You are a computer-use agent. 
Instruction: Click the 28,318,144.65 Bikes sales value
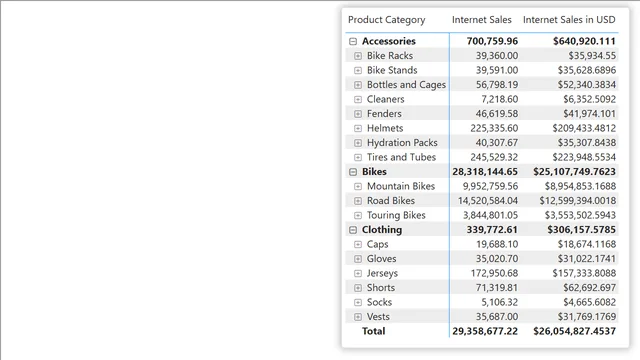pos(485,172)
